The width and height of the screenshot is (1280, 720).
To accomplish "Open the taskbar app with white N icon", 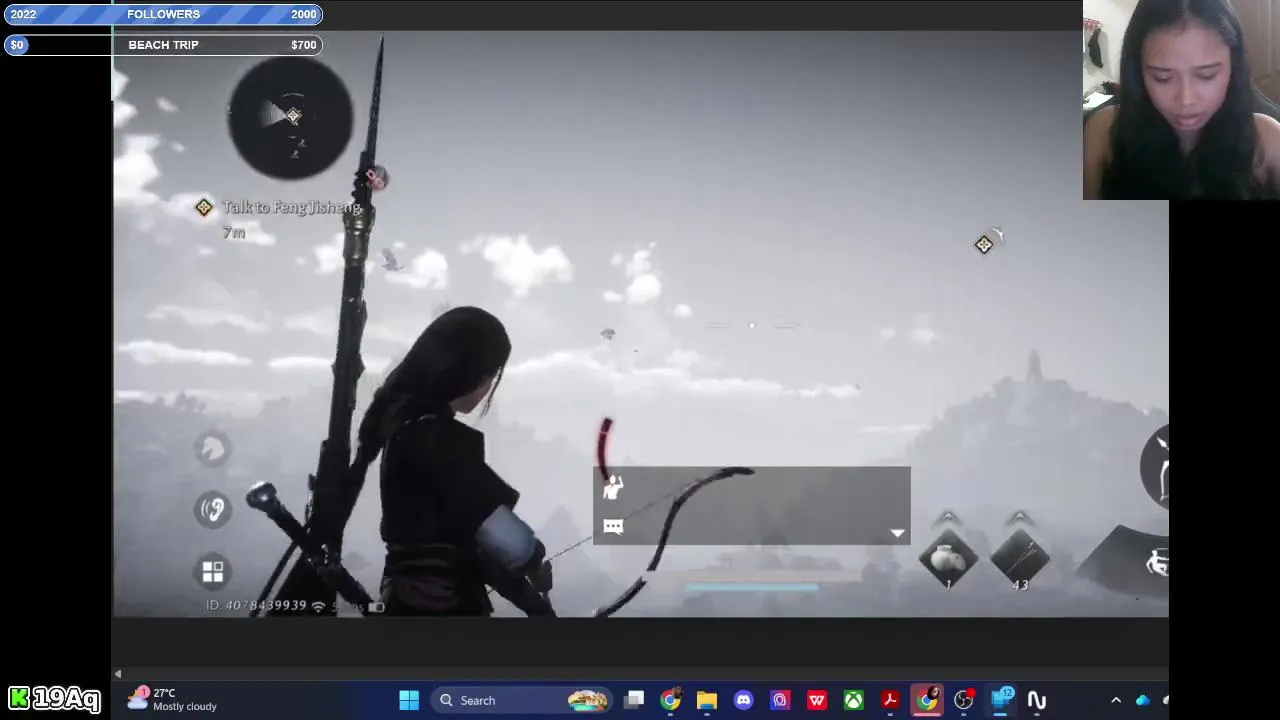I will tap(1037, 700).
